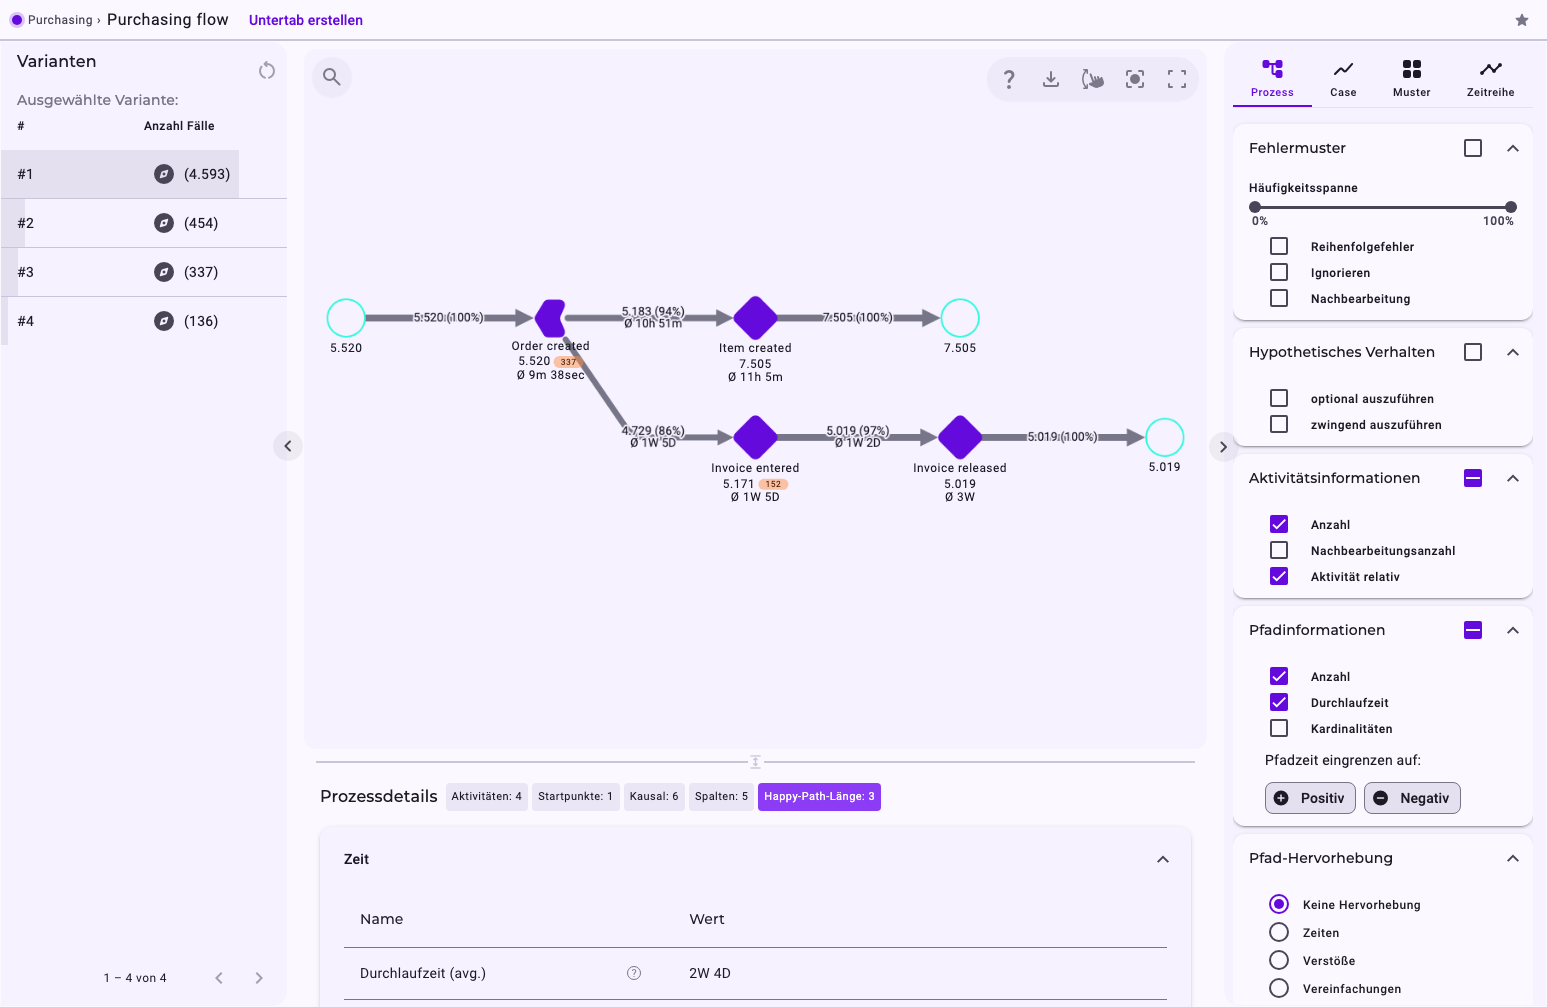Click the 100% frequency slider handle
The width and height of the screenshot is (1547, 1007).
[1511, 207]
